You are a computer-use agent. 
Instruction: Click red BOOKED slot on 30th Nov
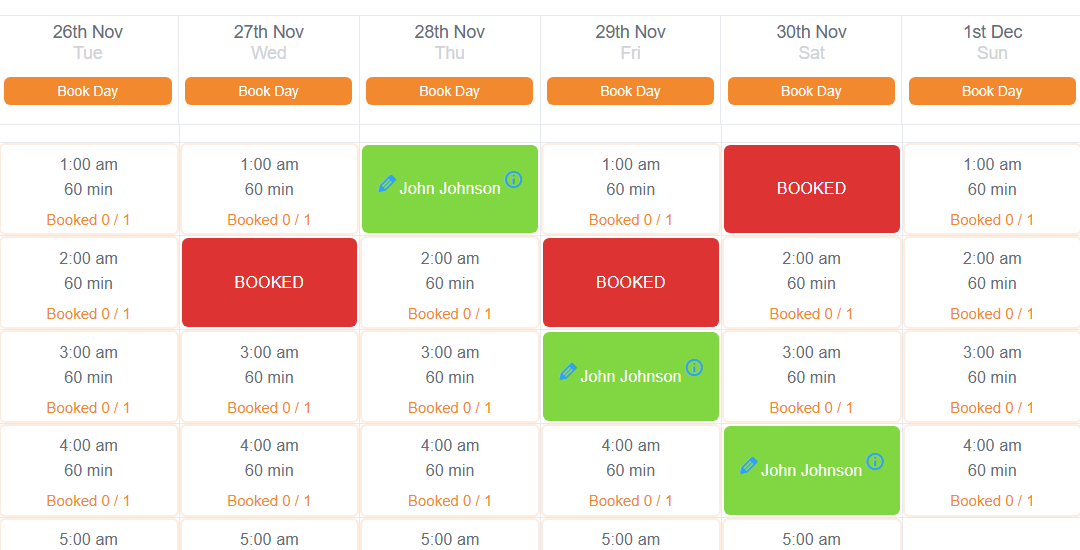[x=811, y=189]
